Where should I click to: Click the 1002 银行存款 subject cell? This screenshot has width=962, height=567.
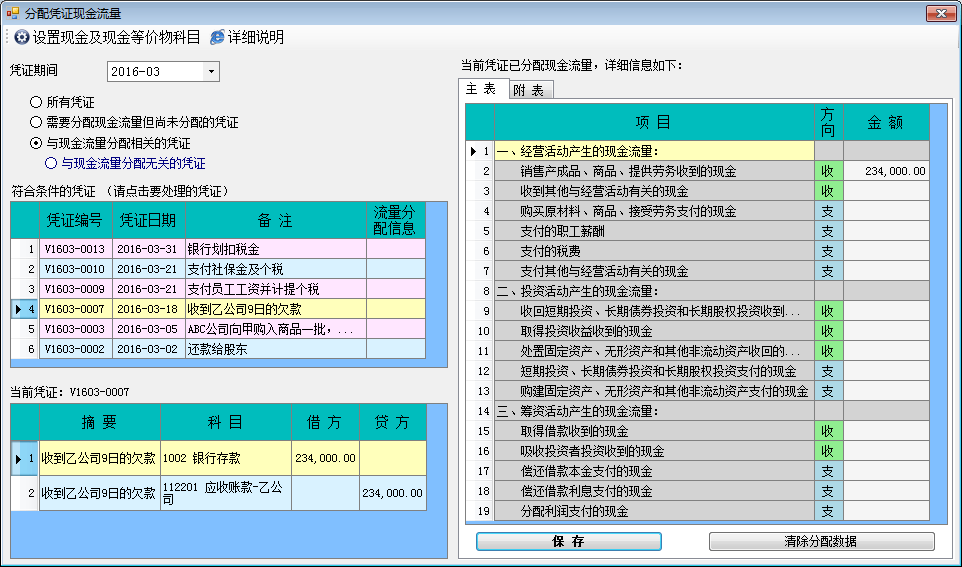[226, 458]
